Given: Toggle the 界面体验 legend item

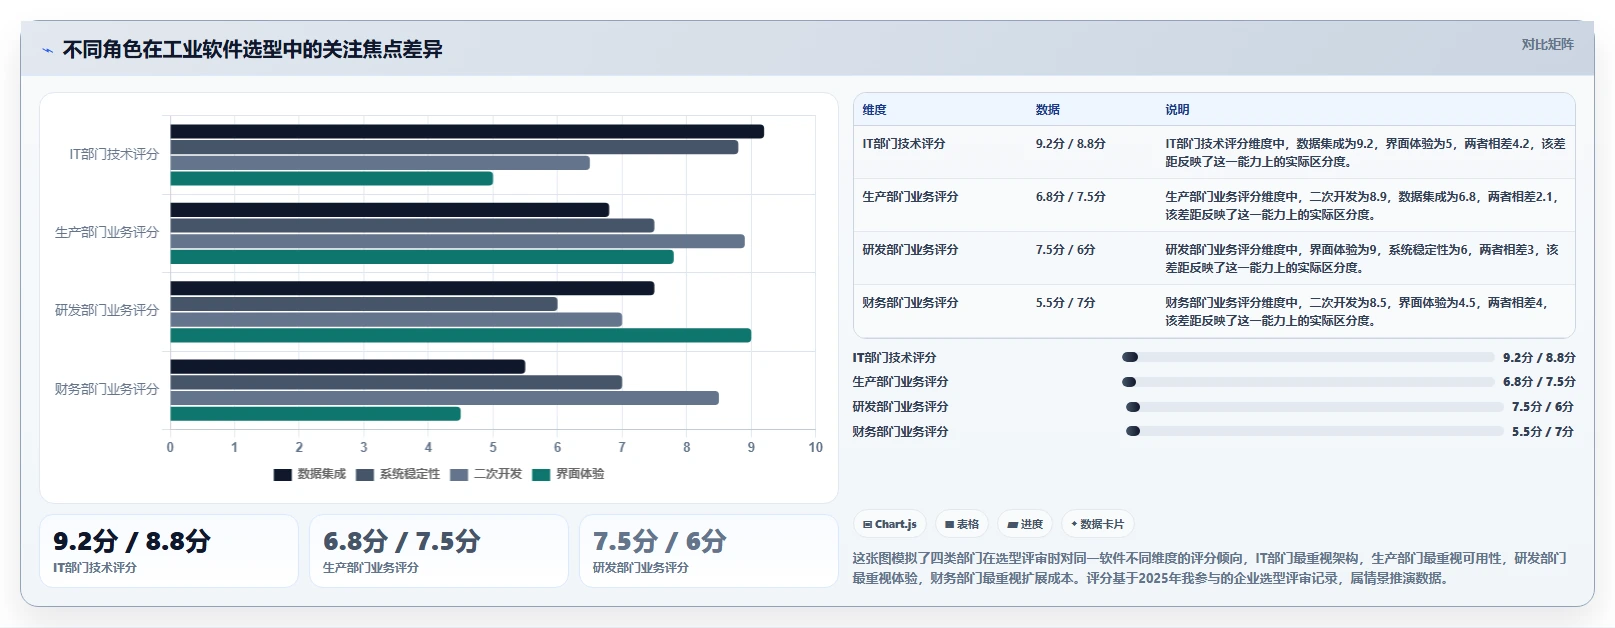Looking at the screenshot, I should pos(568,474).
